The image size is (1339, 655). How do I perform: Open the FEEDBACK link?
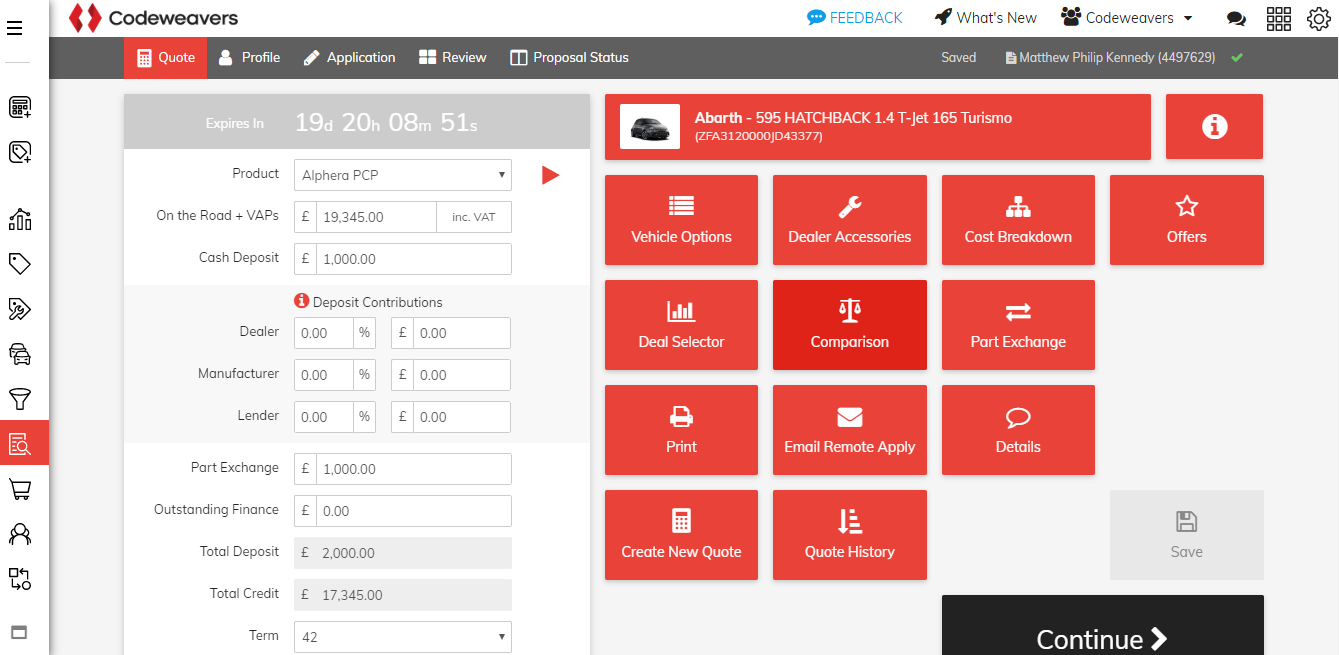855,18
